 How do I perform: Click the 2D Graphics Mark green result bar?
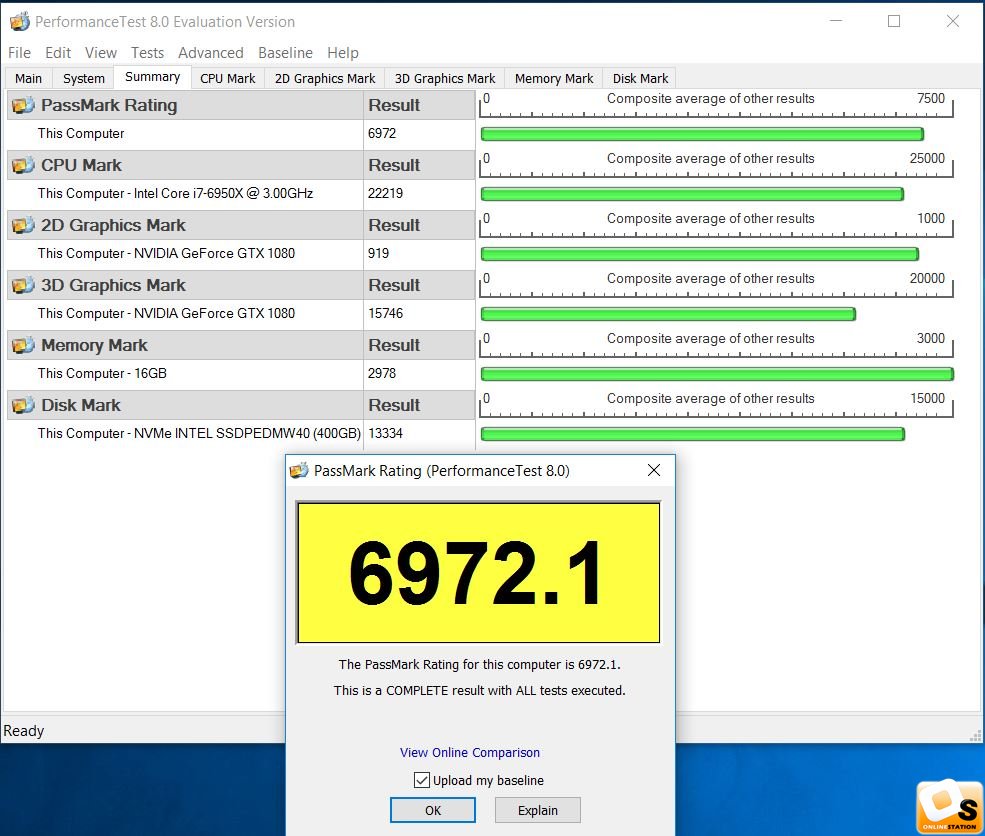(700, 254)
